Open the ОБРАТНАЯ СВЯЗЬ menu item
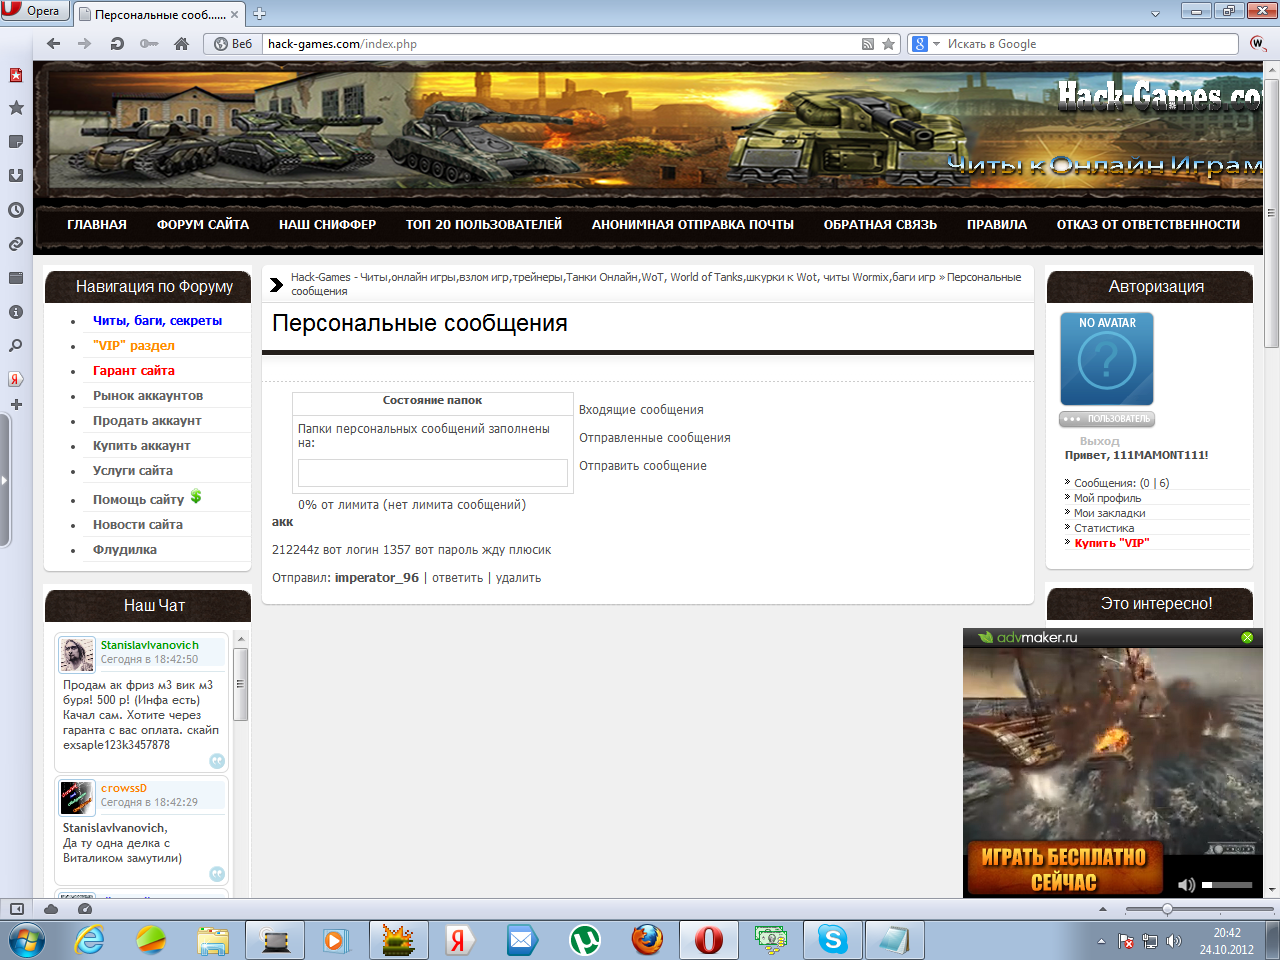The height and width of the screenshot is (960, 1280). tap(880, 225)
